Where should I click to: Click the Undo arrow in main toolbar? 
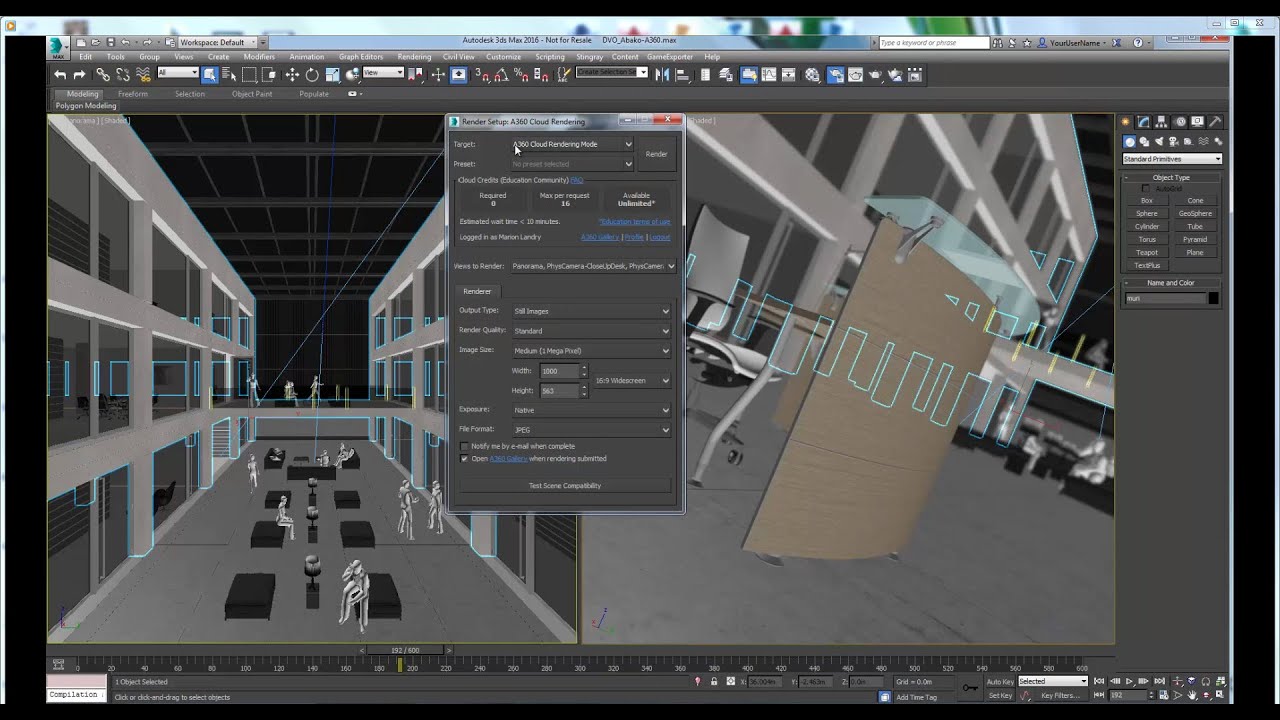(x=60, y=75)
